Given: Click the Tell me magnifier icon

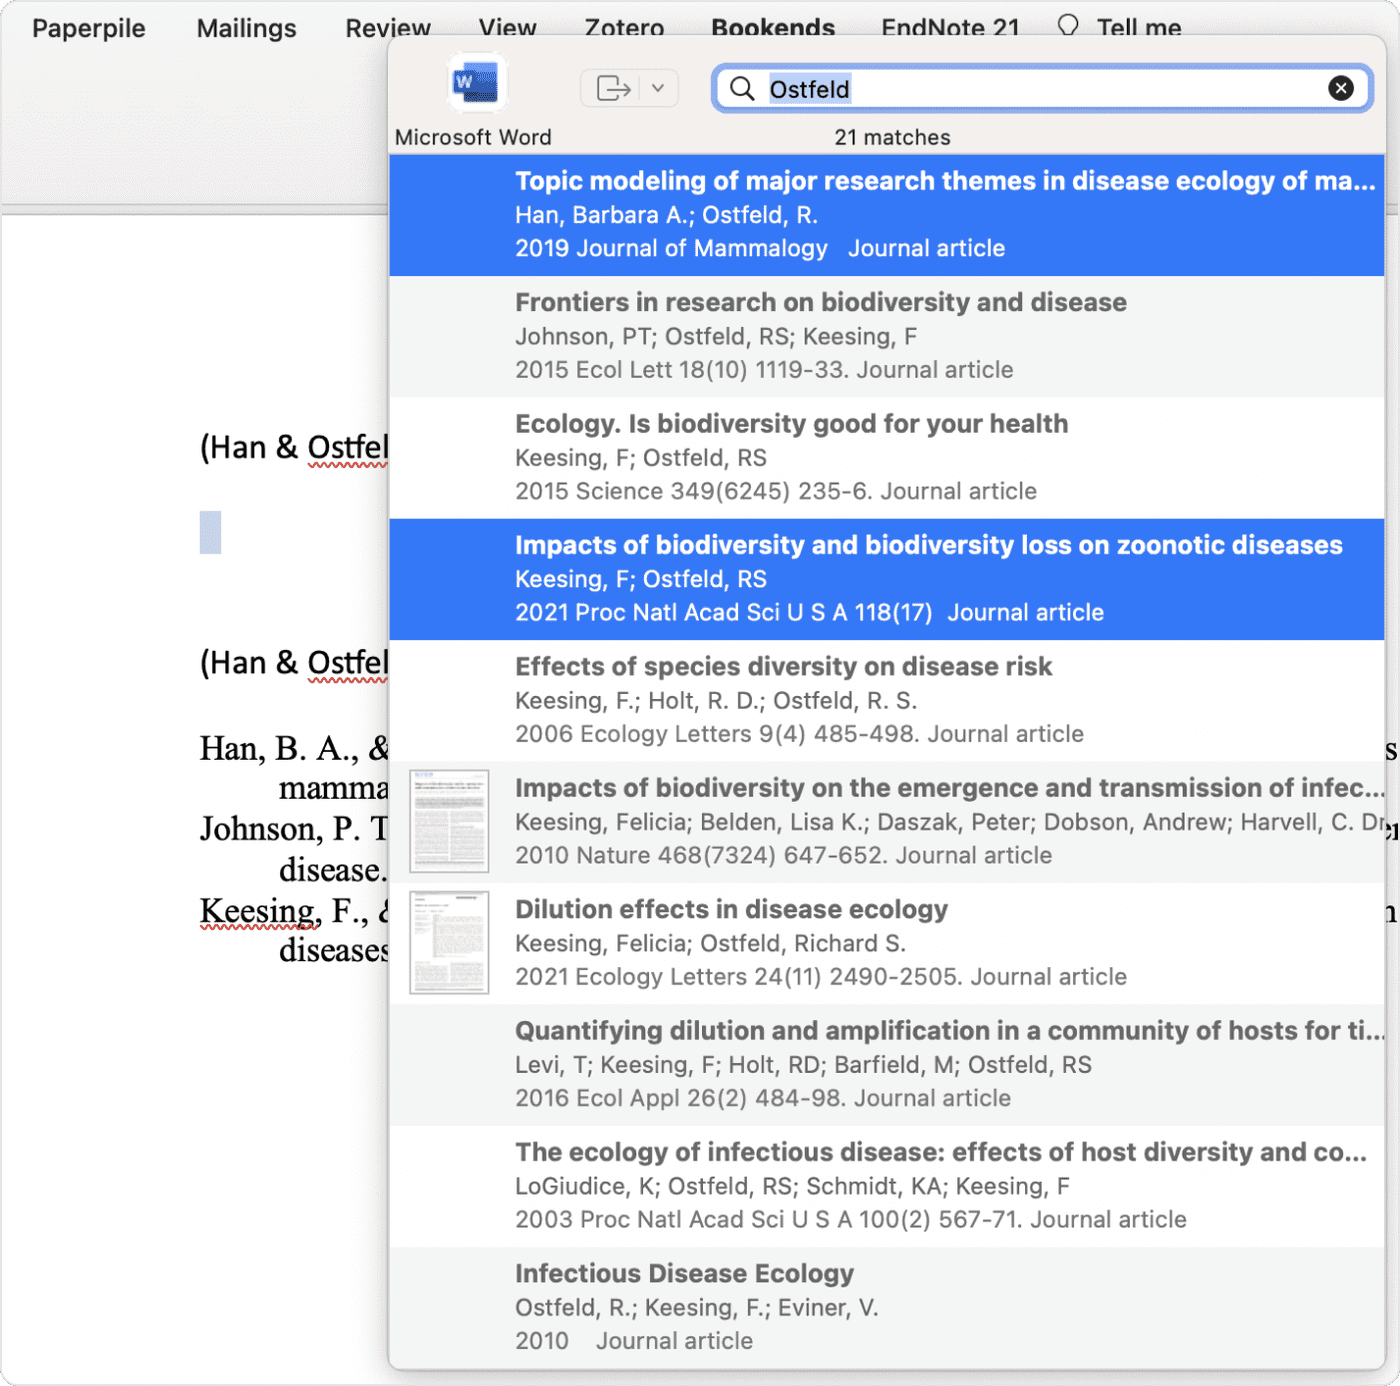Looking at the screenshot, I should pyautogui.click(x=1067, y=27).
